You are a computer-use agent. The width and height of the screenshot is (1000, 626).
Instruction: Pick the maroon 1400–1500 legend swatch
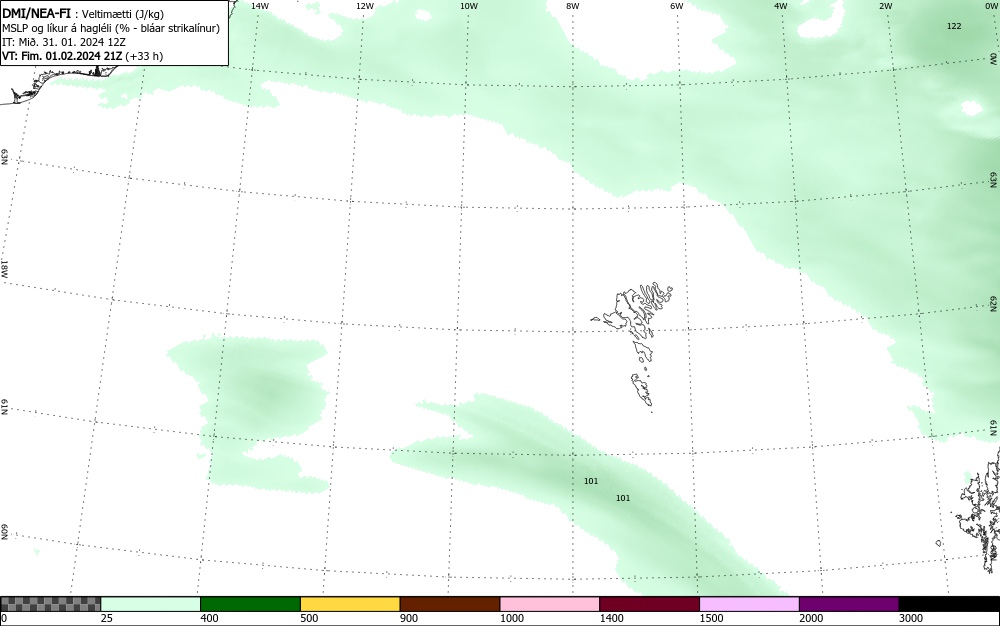649,604
